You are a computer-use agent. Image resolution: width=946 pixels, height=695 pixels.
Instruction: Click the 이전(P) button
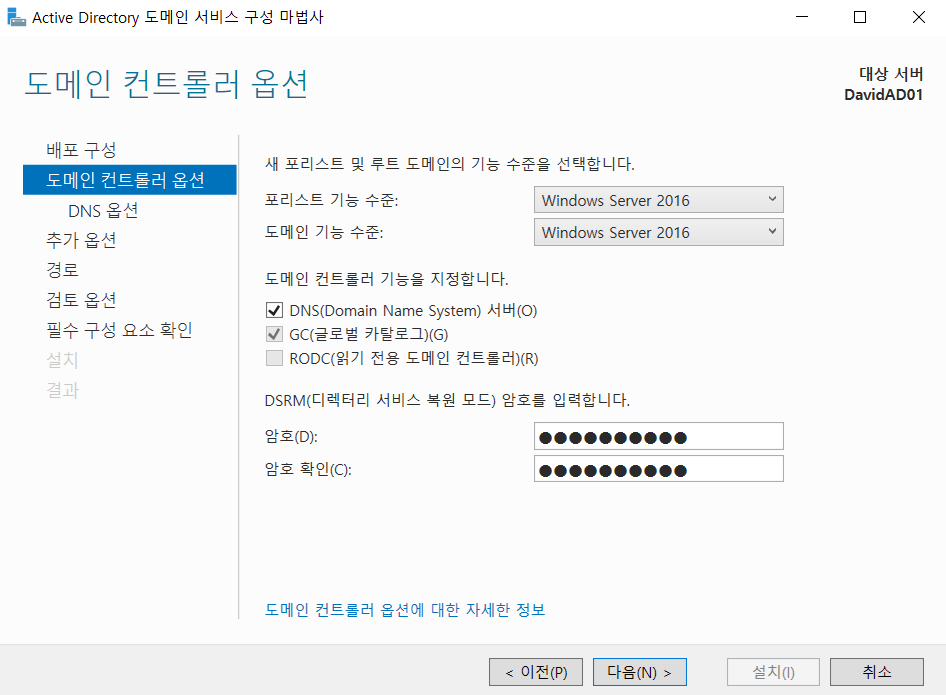536,672
